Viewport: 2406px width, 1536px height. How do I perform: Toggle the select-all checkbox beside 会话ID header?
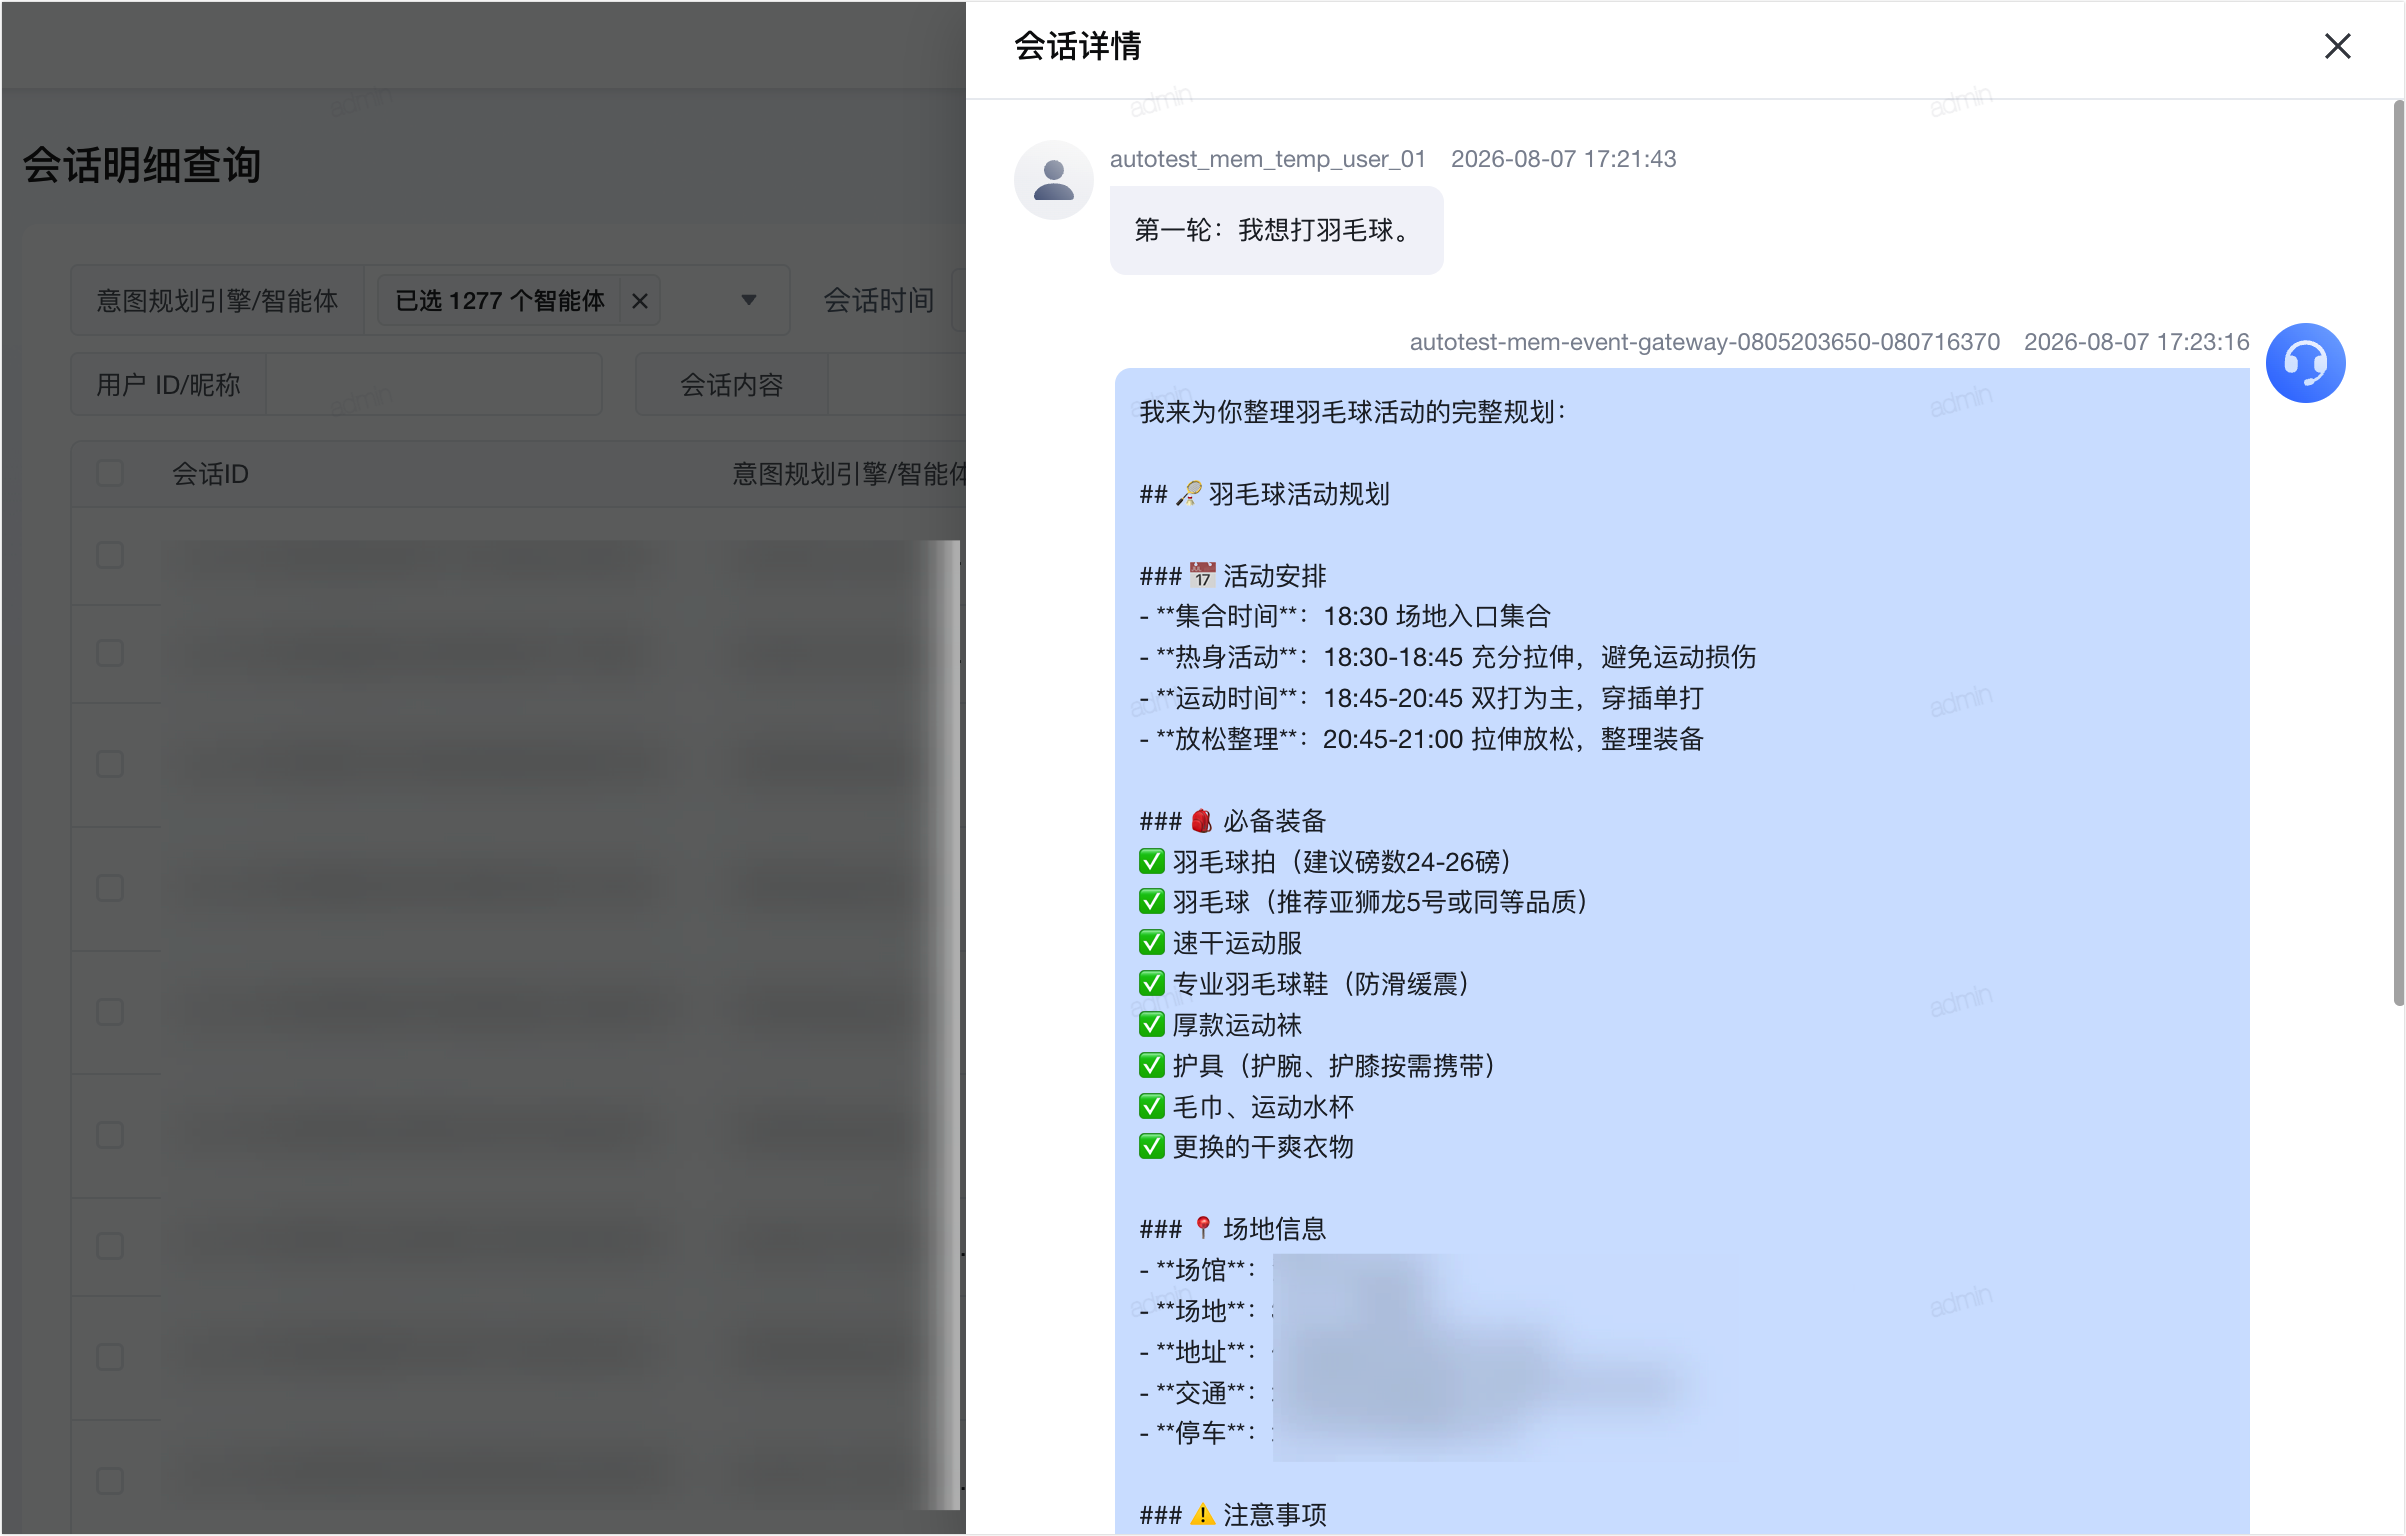[110, 473]
